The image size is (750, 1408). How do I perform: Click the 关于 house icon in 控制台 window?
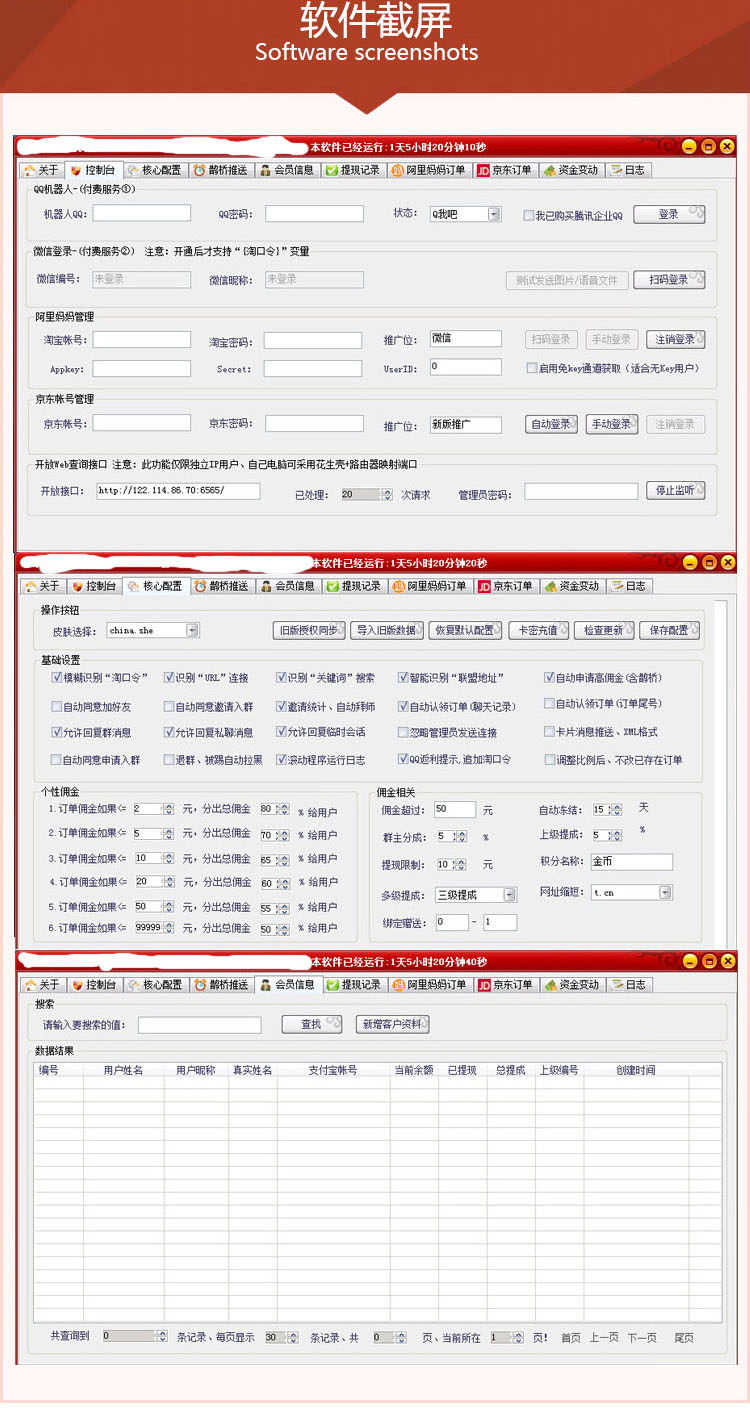point(30,170)
